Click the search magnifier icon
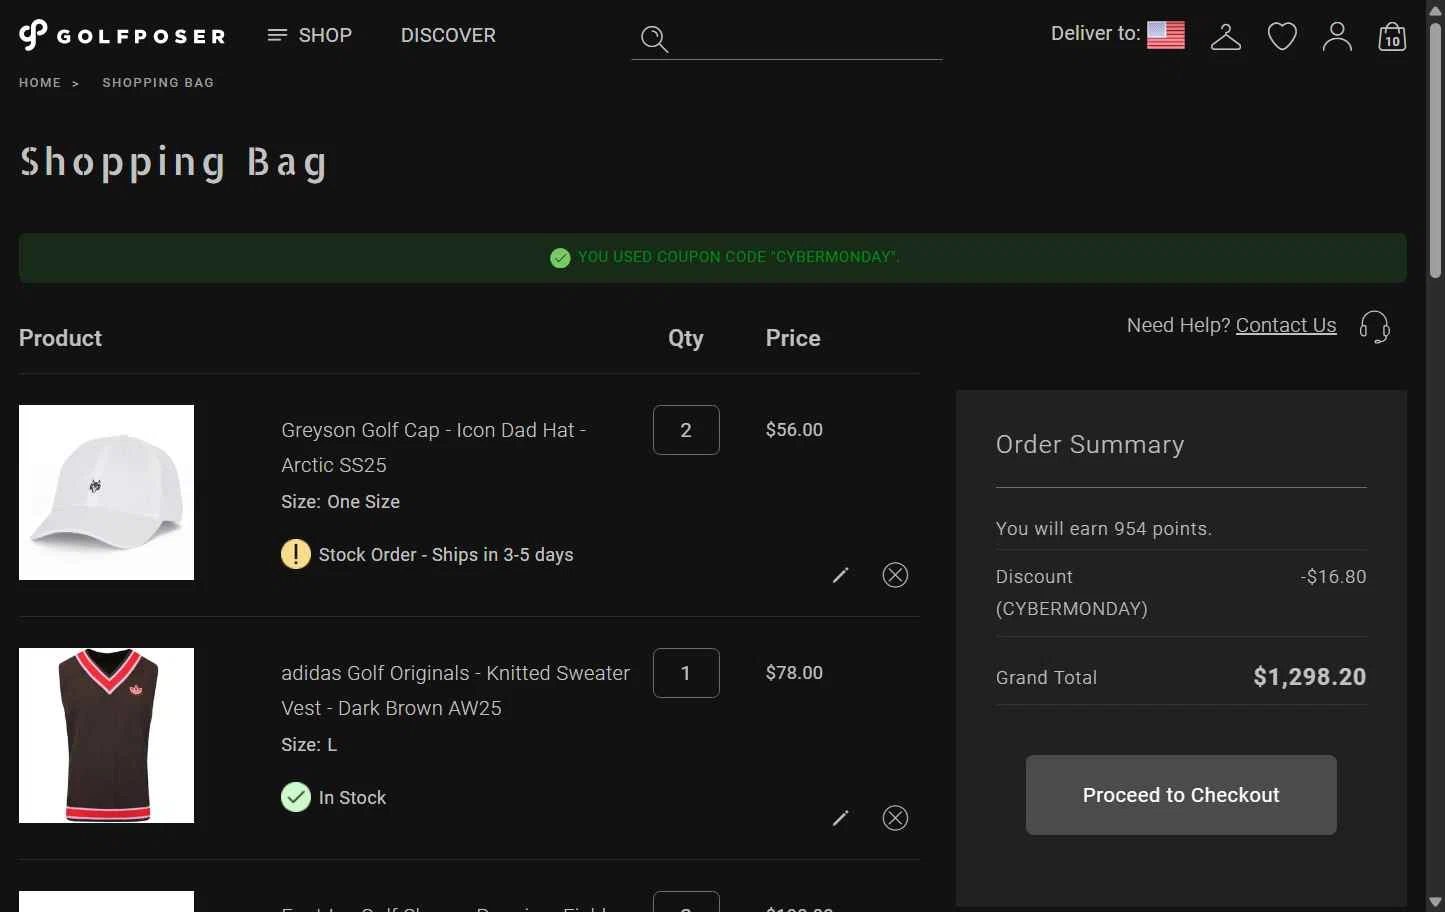Viewport: 1445px width, 912px height. click(x=654, y=39)
